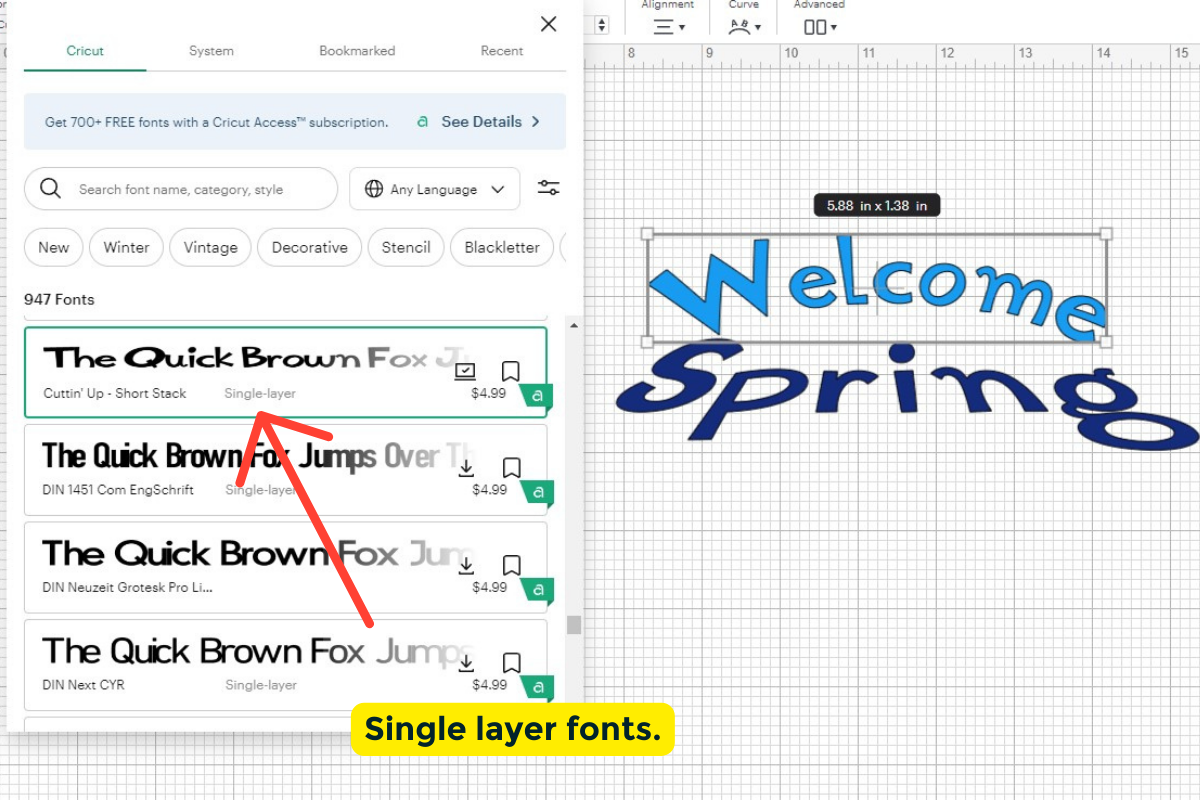Open the Advanced dropdown in toolbar
This screenshot has height=800, width=1200.
(820, 27)
